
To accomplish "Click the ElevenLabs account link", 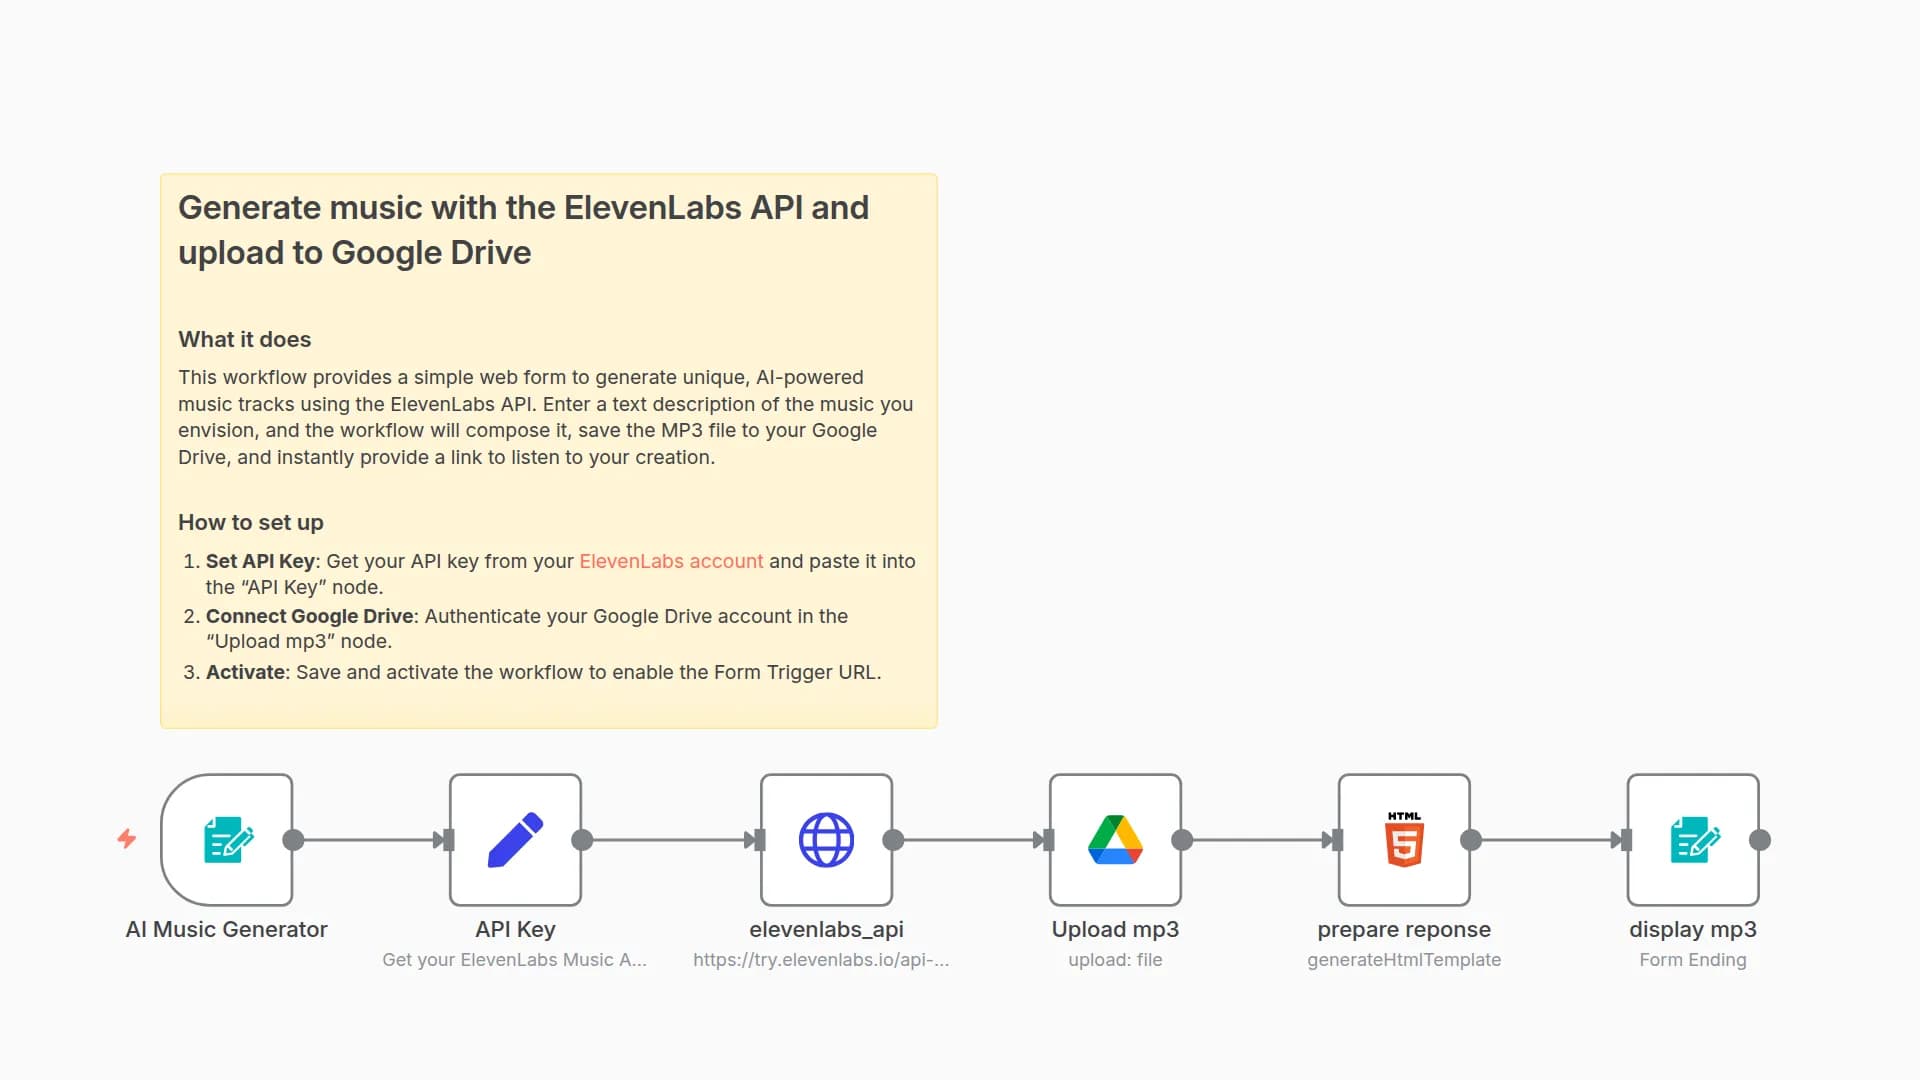I will click(671, 561).
